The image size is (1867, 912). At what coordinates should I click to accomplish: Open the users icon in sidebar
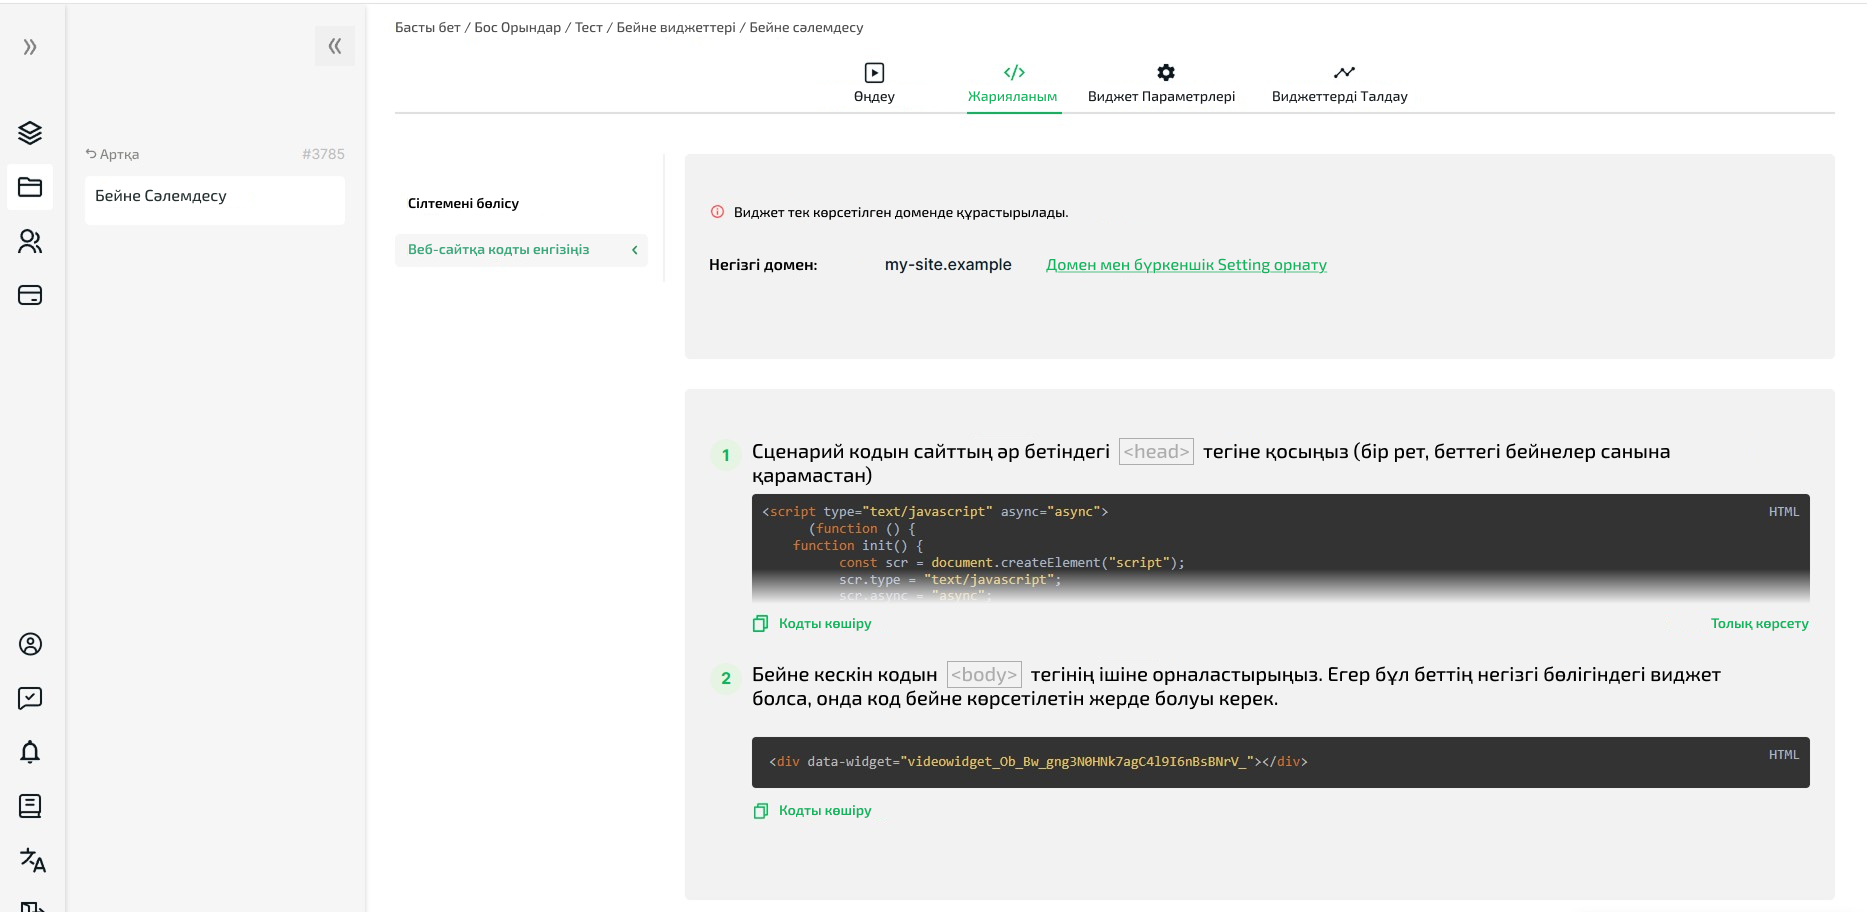pyautogui.click(x=30, y=241)
